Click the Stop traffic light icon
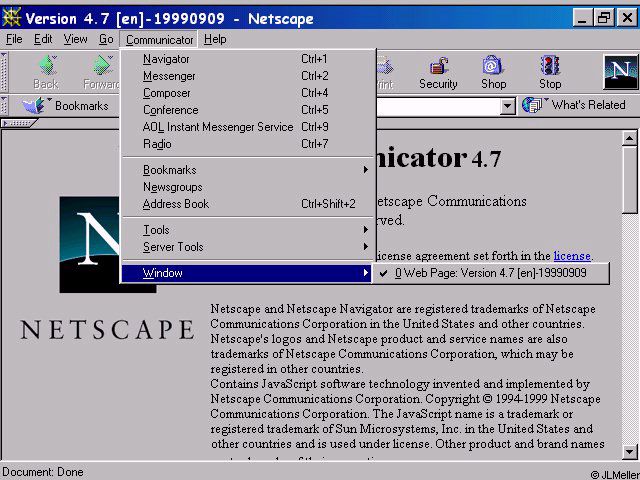640x480 pixels. 549,66
